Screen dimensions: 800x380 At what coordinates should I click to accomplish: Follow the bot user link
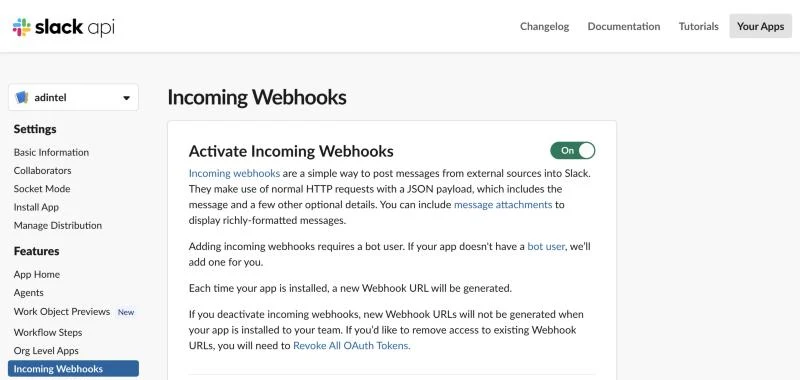pos(546,246)
